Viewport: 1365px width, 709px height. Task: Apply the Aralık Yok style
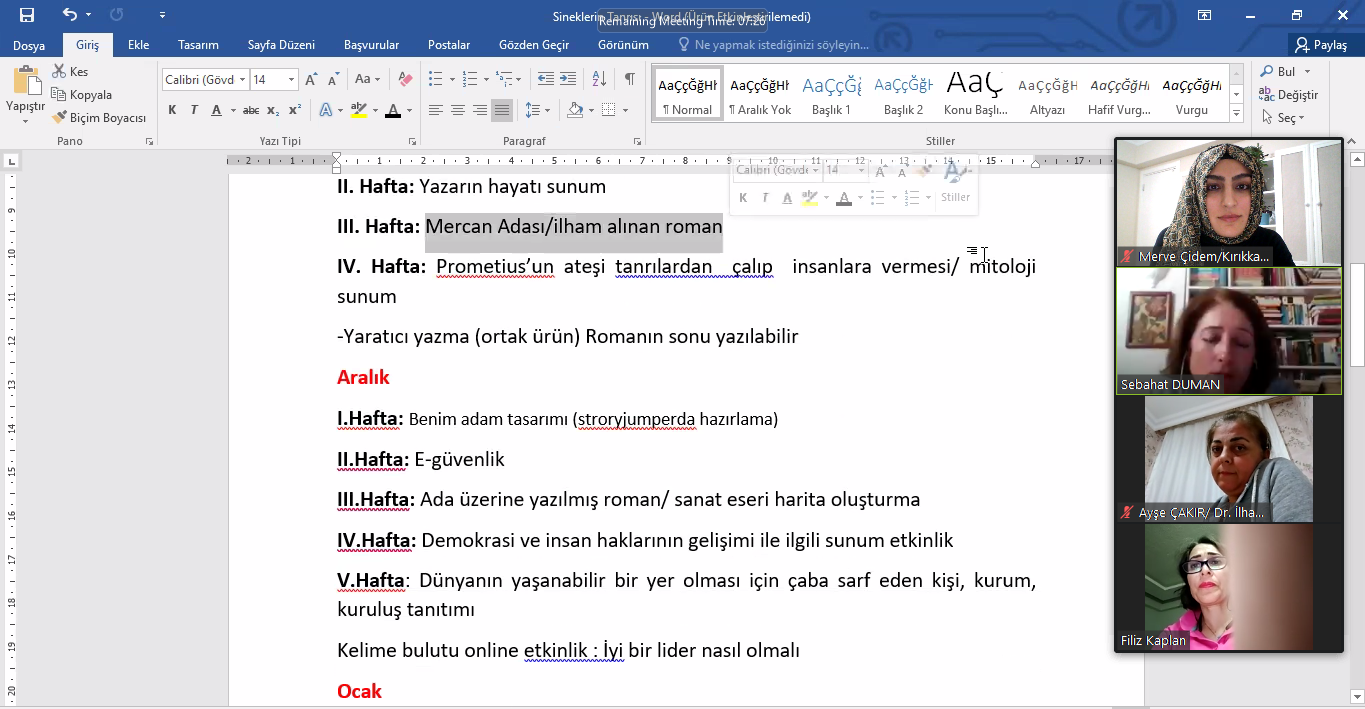(x=759, y=94)
